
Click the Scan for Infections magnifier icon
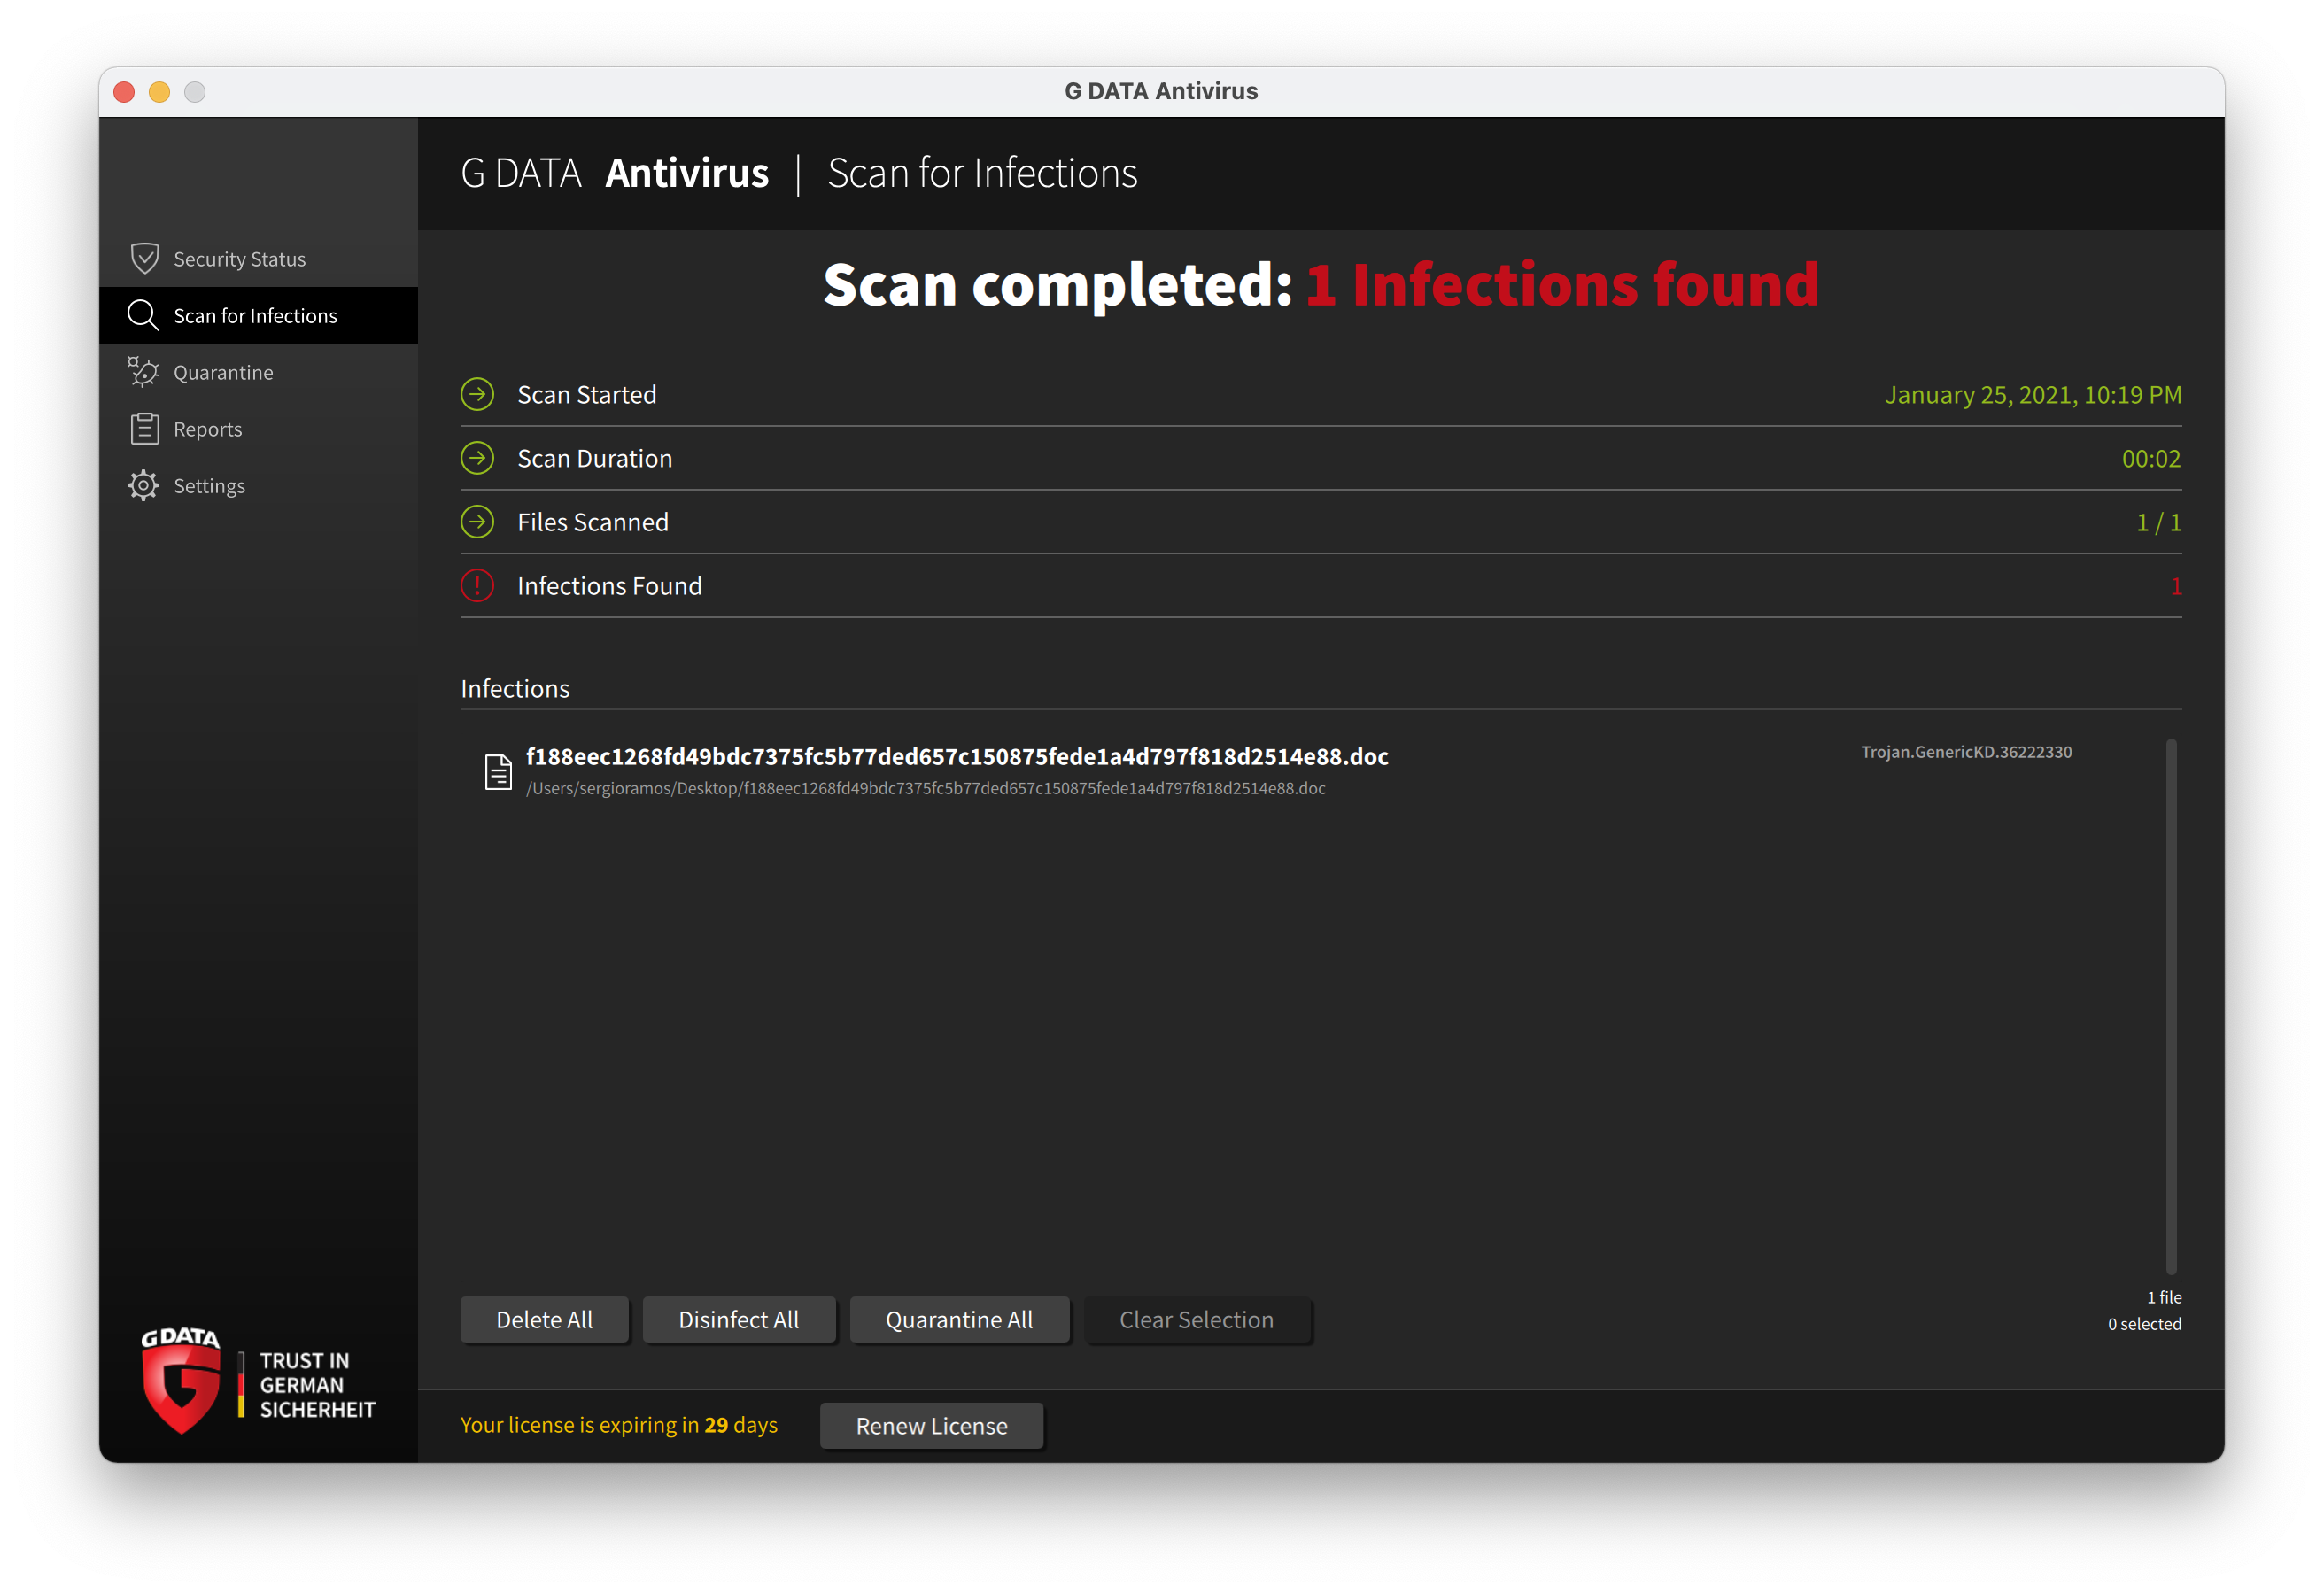143,315
